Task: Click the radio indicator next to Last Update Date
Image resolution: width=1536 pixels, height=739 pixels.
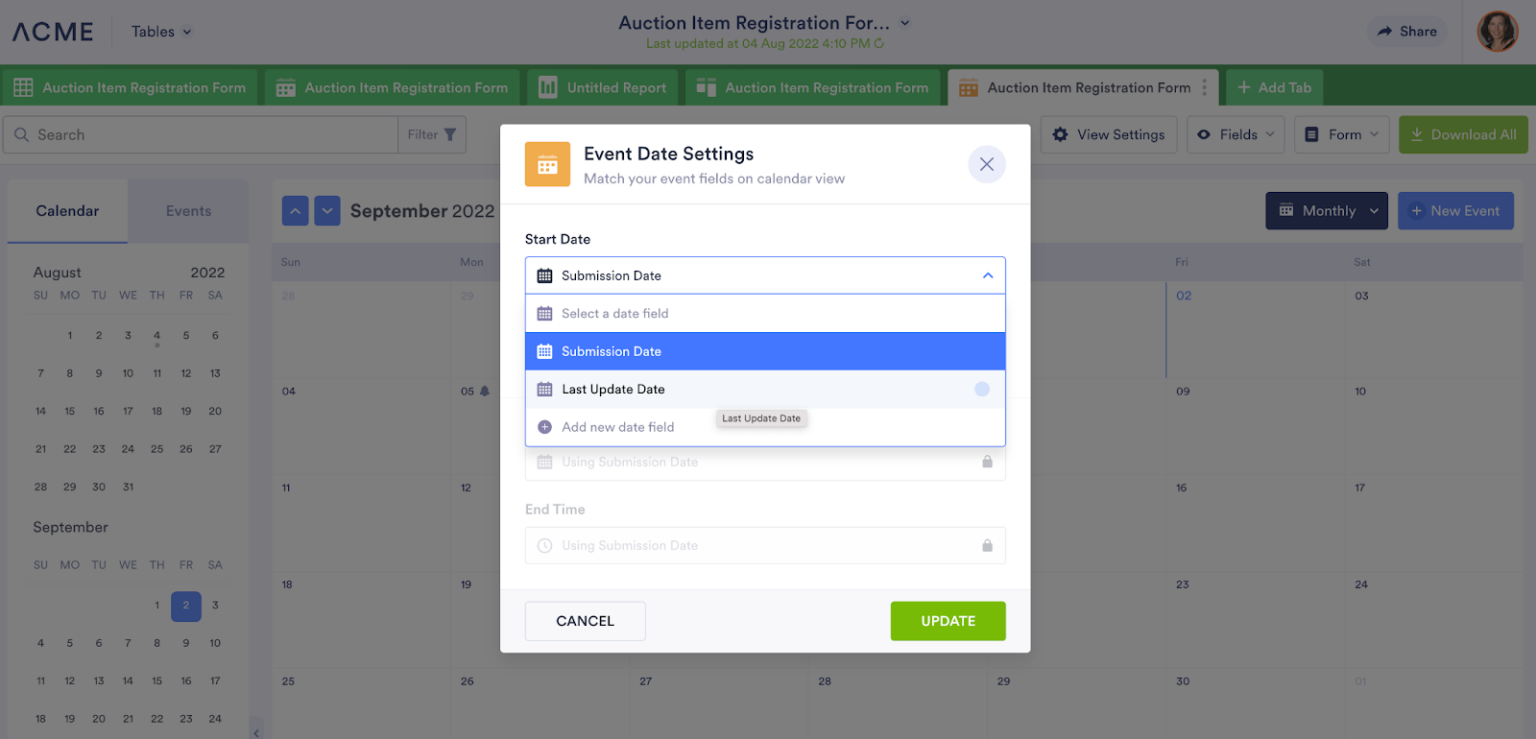Action: point(982,389)
